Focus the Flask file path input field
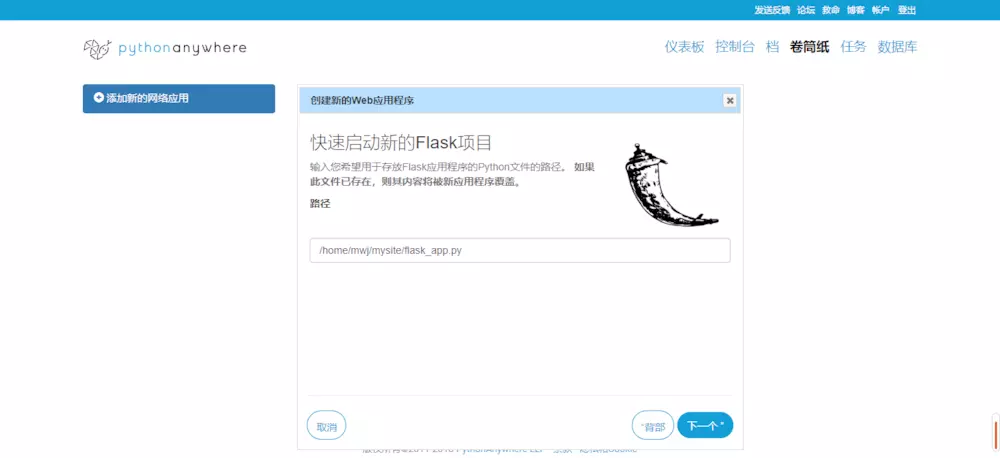Screen dimensions: 1000x458 [520, 251]
